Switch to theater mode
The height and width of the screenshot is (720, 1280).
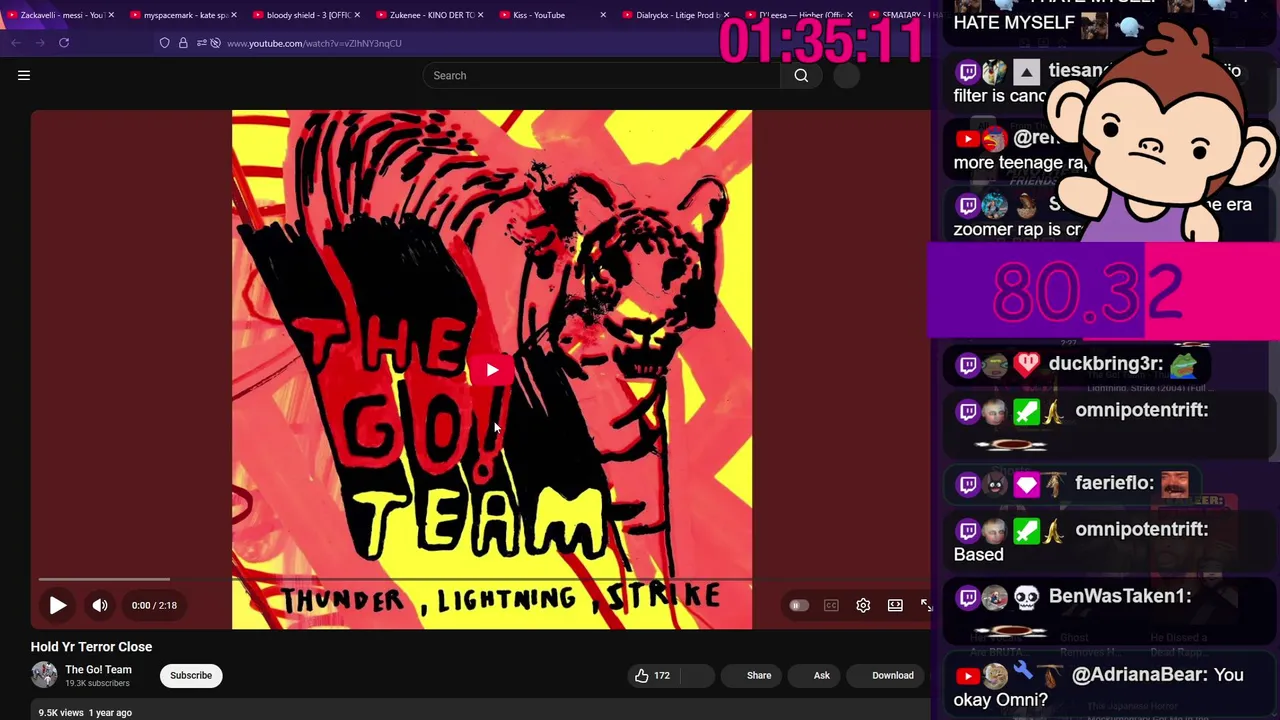click(895, 605)
